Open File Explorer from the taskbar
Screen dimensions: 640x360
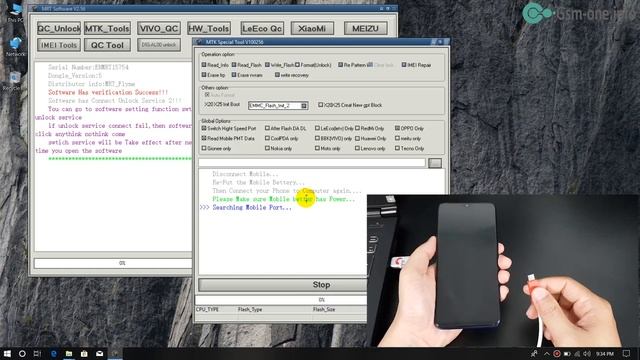pos(69,353)
